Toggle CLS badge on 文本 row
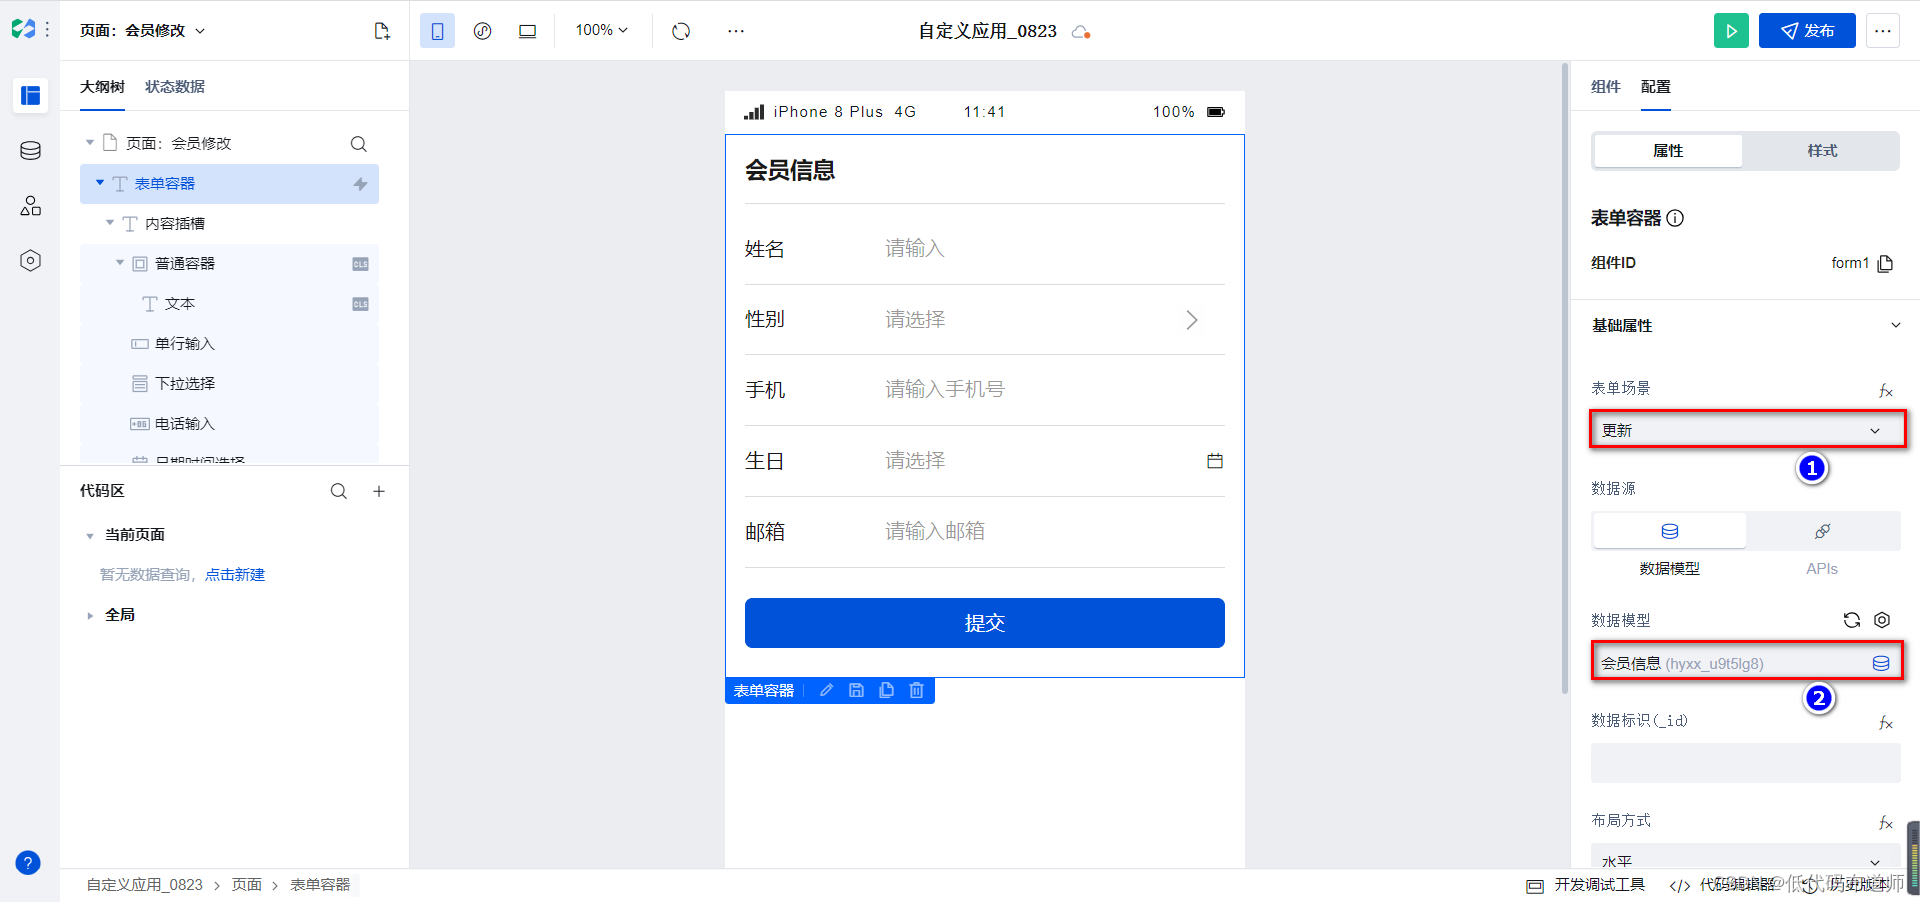 (x=361, y=304)
